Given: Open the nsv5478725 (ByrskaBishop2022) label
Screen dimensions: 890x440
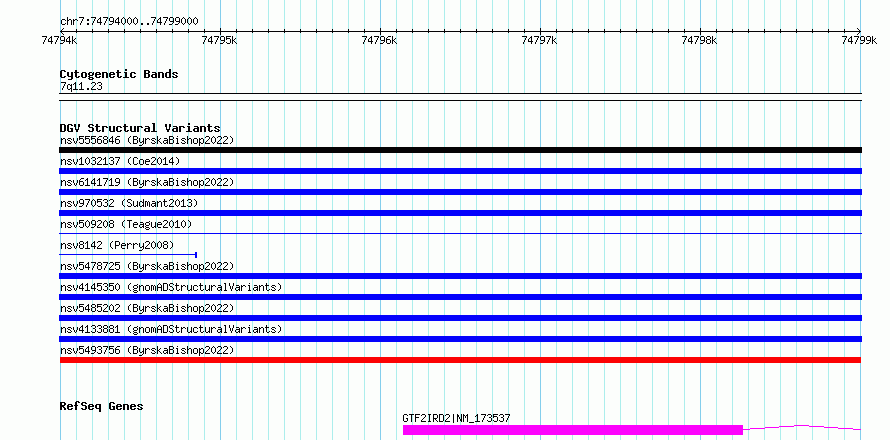Looking at the screenshot, I should 147,266.
